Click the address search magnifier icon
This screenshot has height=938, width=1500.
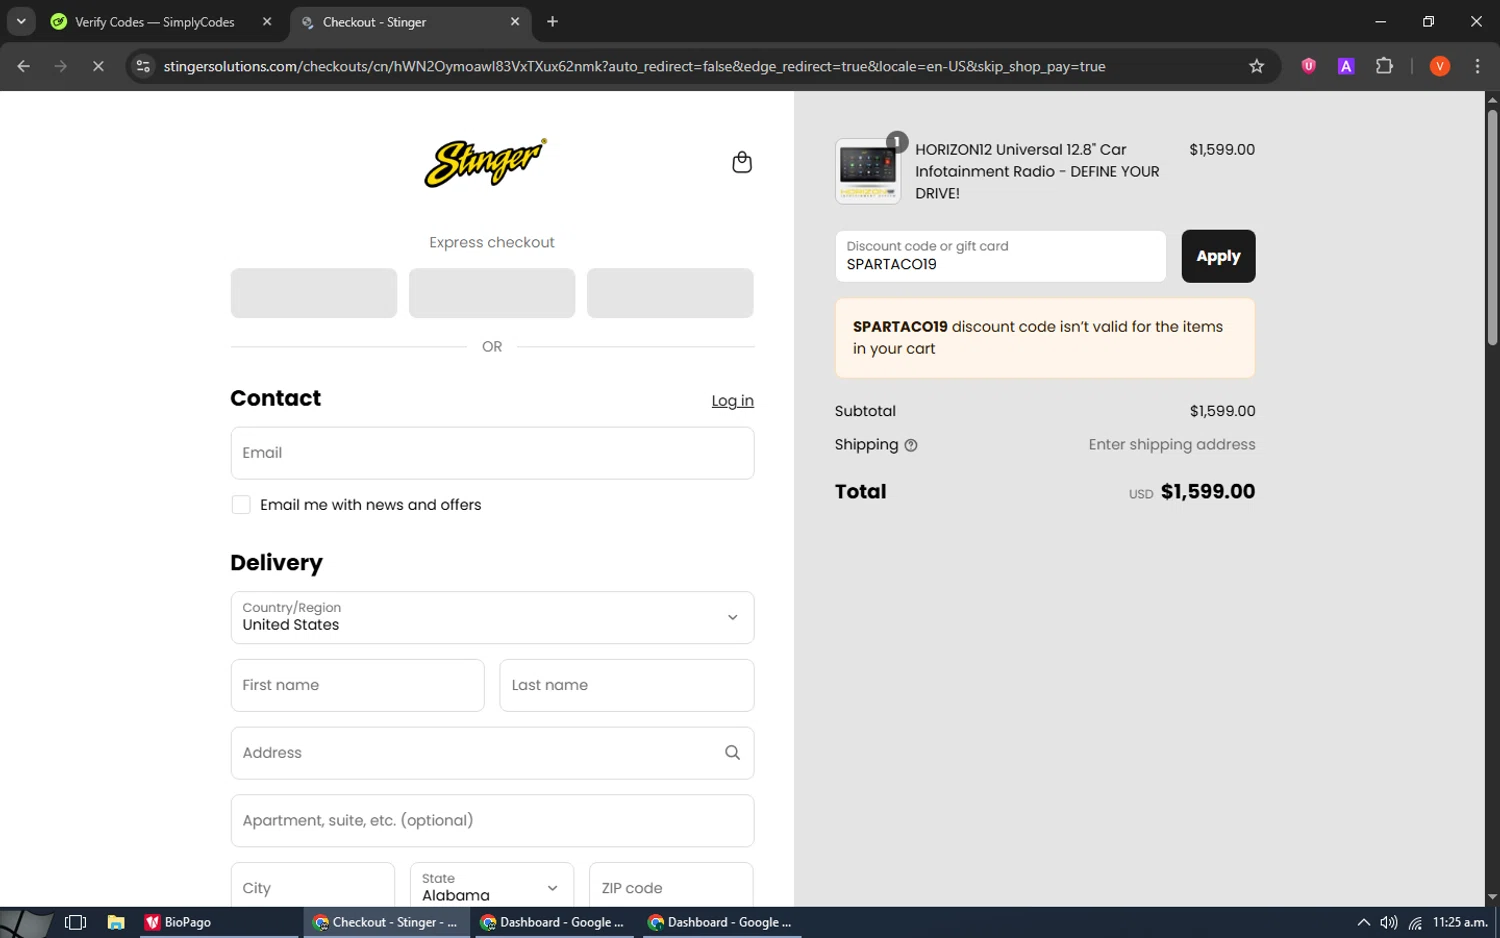pyautogui.click(x=732, y=753)
